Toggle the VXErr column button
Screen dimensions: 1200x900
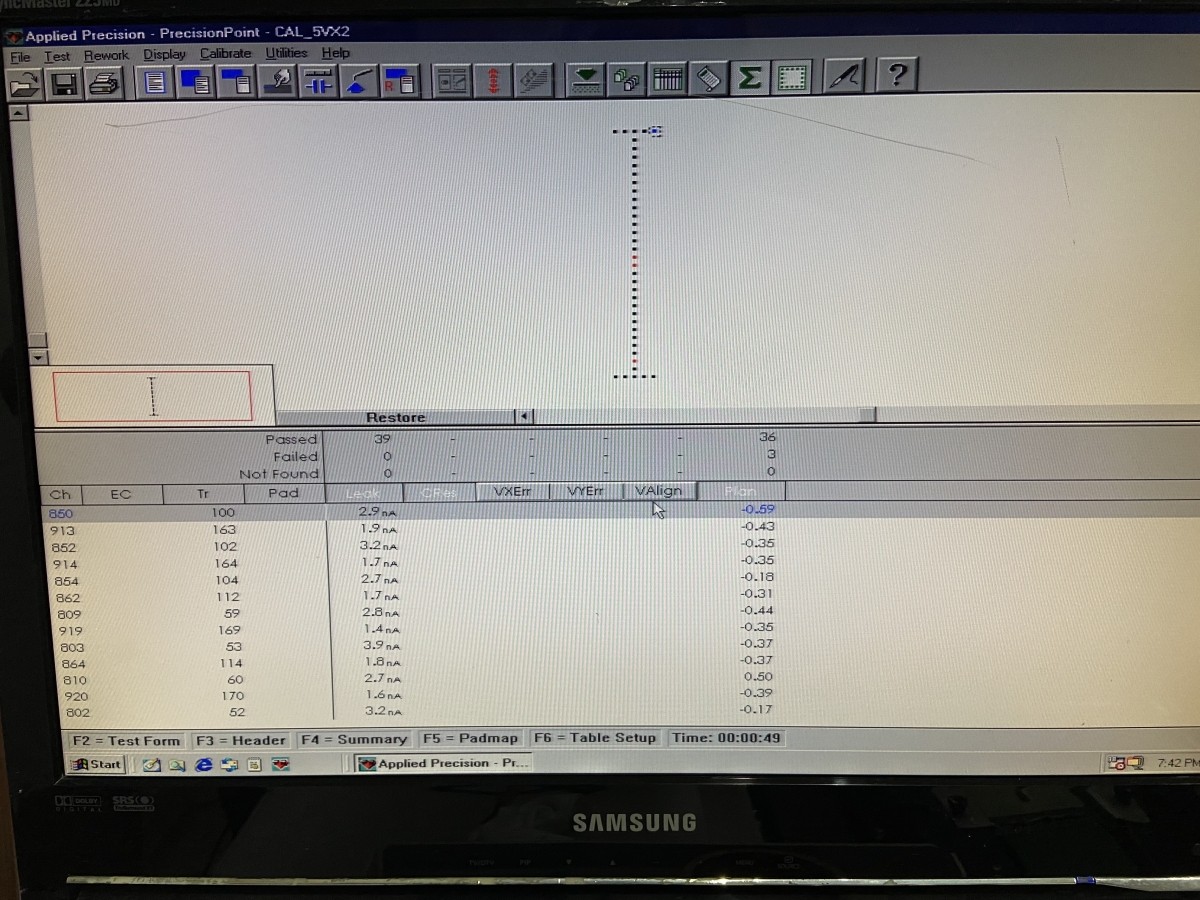pos(512,491)
